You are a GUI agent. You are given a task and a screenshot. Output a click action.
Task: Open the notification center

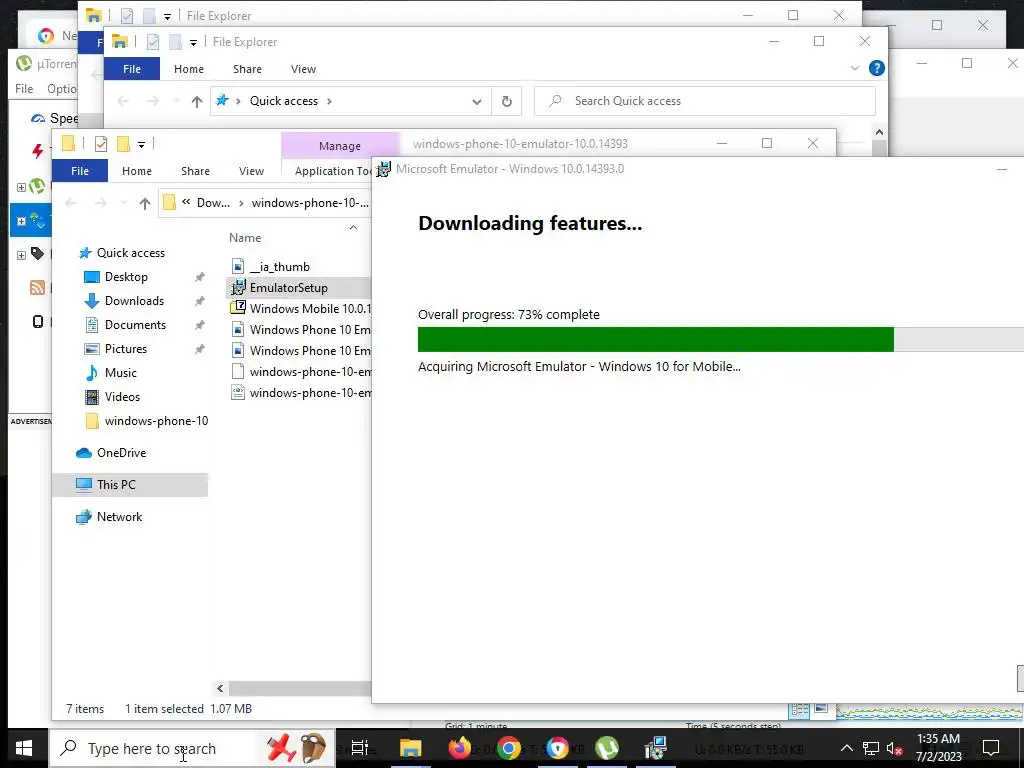tap(991, 748)
